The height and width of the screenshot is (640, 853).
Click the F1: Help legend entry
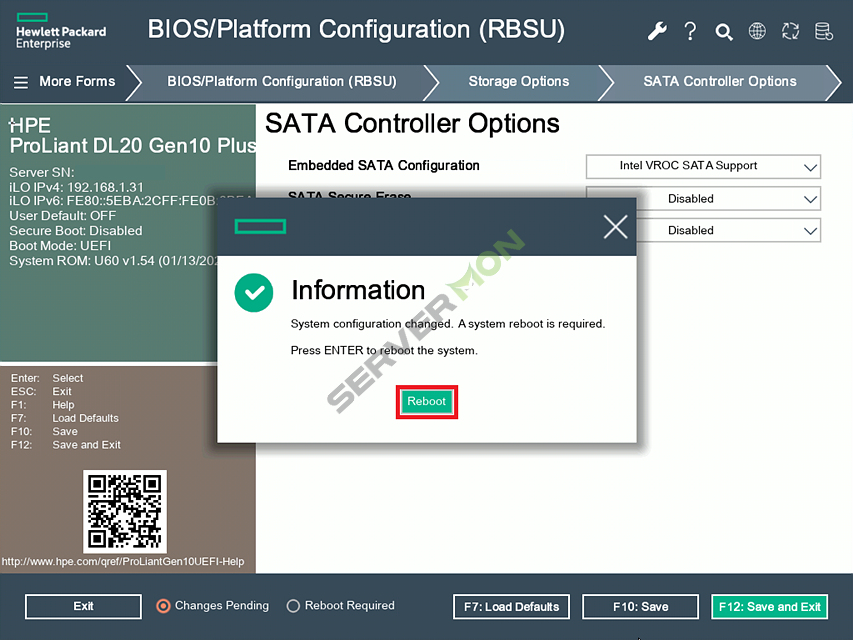tap(42, 405)
